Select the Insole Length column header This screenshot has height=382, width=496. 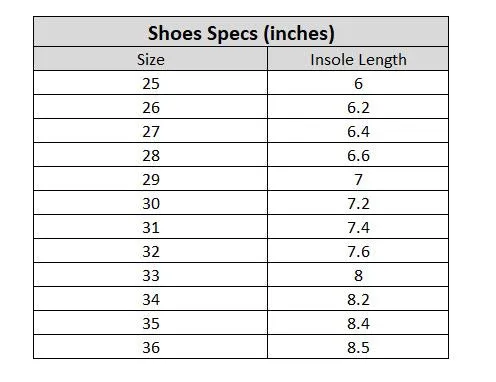(358, 59)
